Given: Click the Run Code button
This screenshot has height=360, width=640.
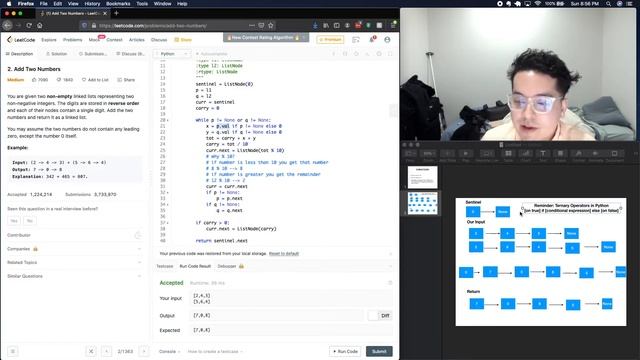Looking at the screenshot, I should [x=345, y=351].
